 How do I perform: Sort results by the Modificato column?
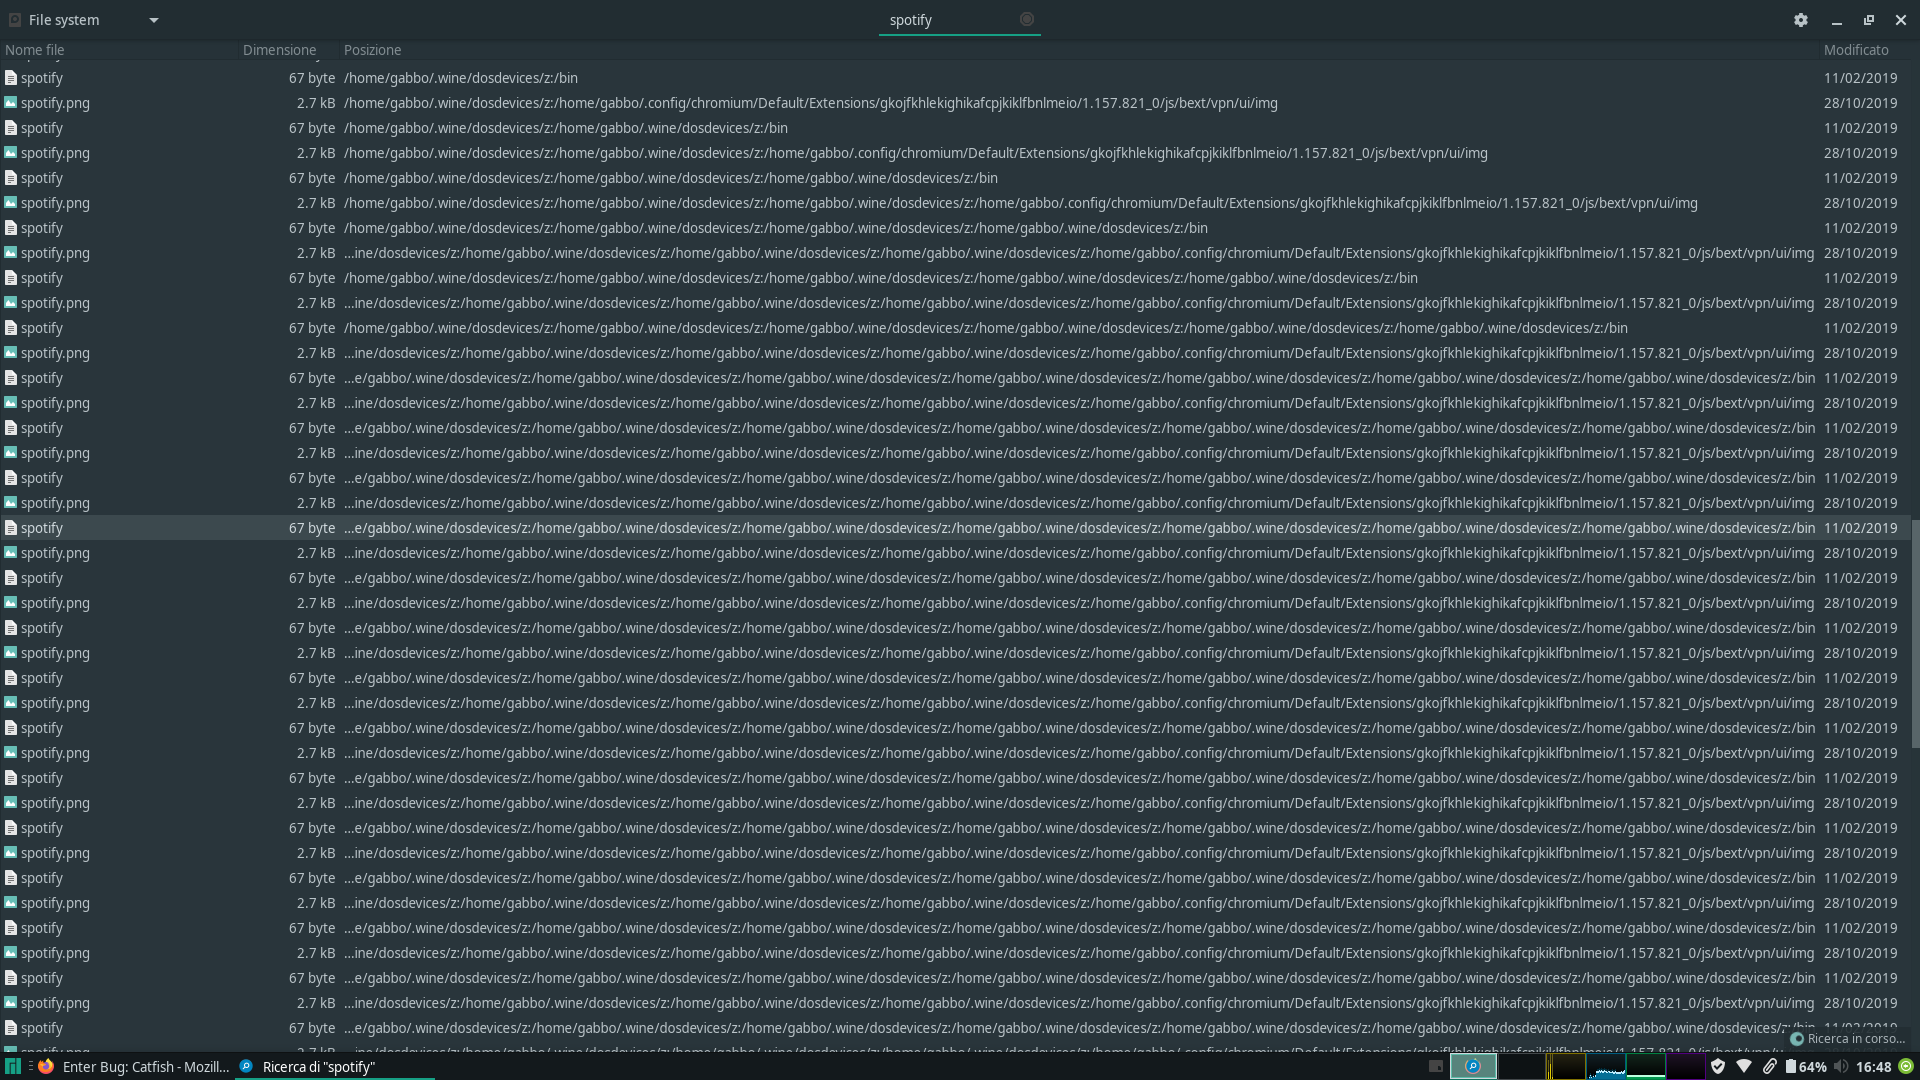[x=1855, y=50]
